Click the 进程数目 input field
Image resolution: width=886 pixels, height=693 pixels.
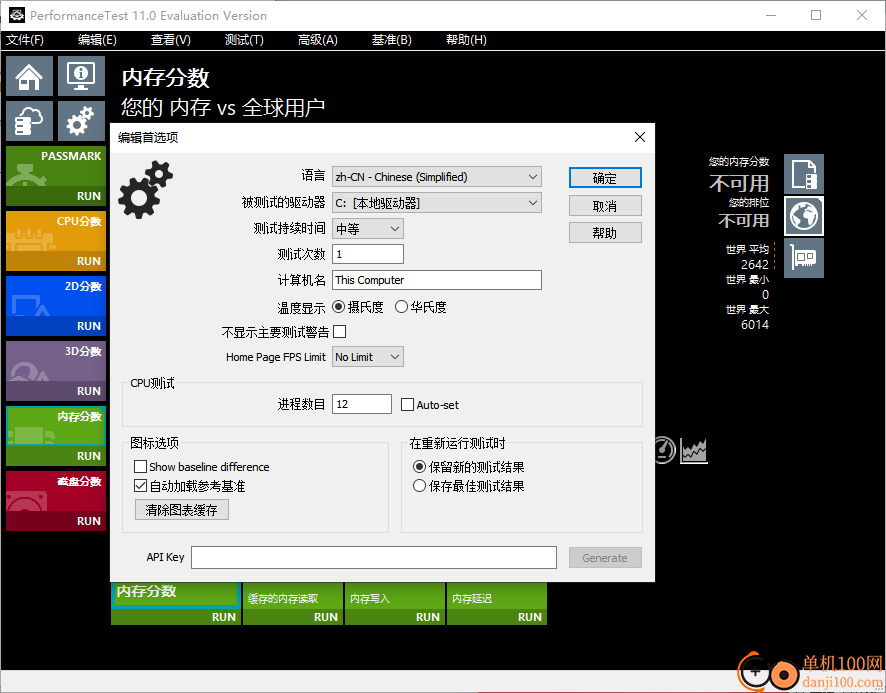click(x=362, y=404)
